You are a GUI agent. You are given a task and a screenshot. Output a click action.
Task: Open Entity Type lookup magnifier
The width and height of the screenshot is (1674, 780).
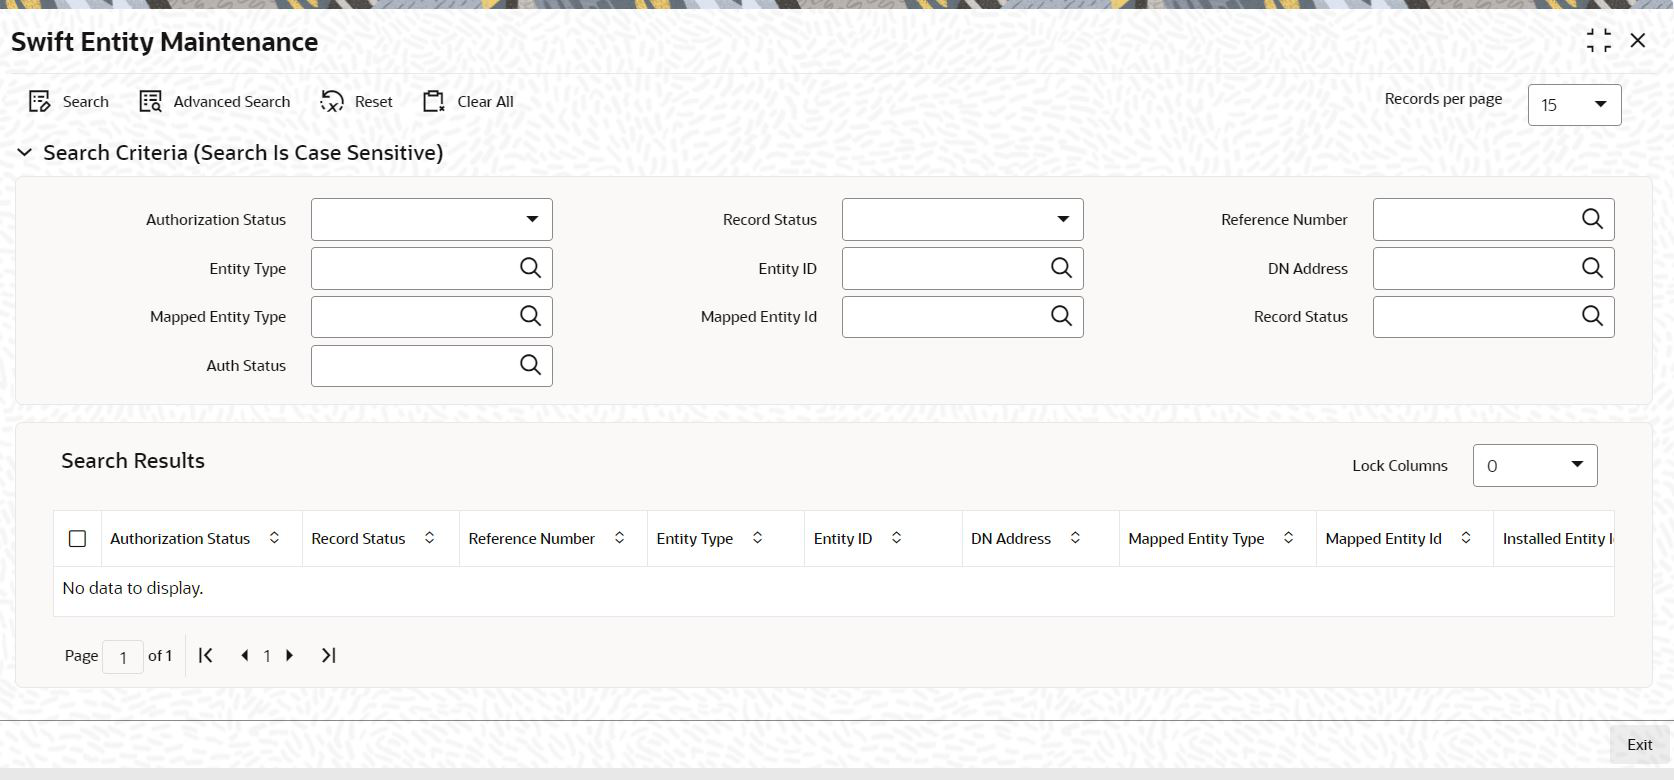(530, 268)
